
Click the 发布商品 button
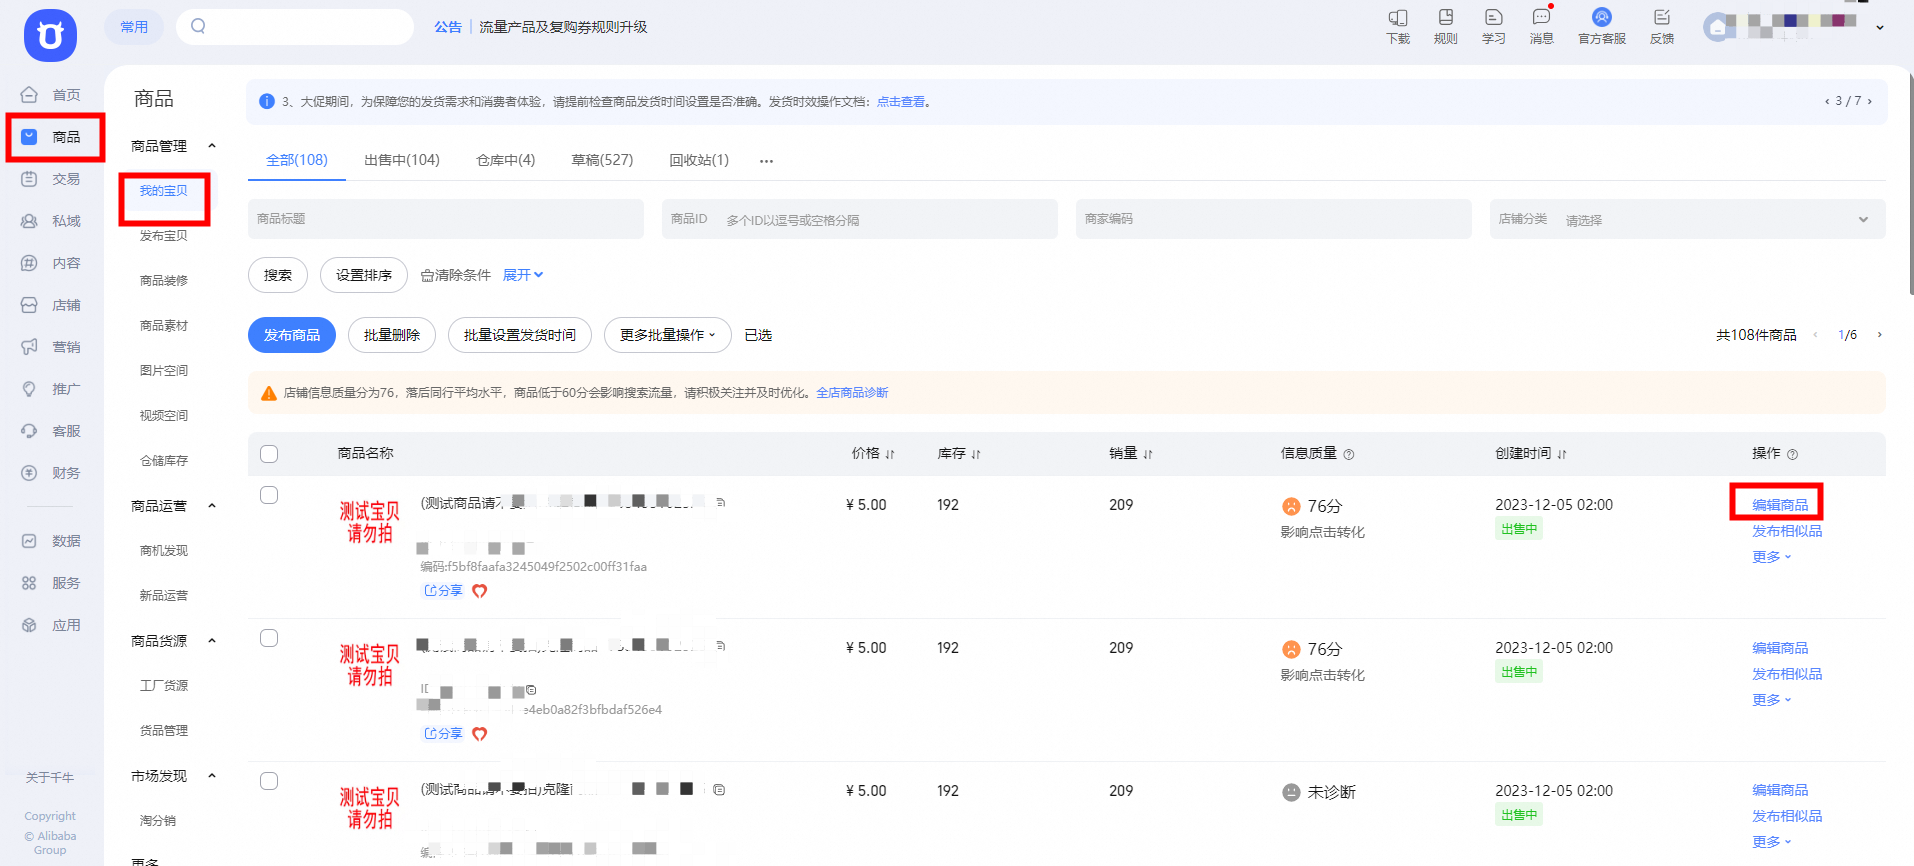[x=292, y=335]
